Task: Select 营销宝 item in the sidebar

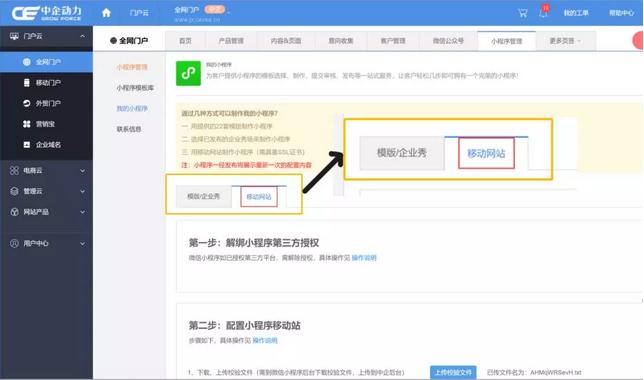Action: pyautogui.click(x=46, y=124)
